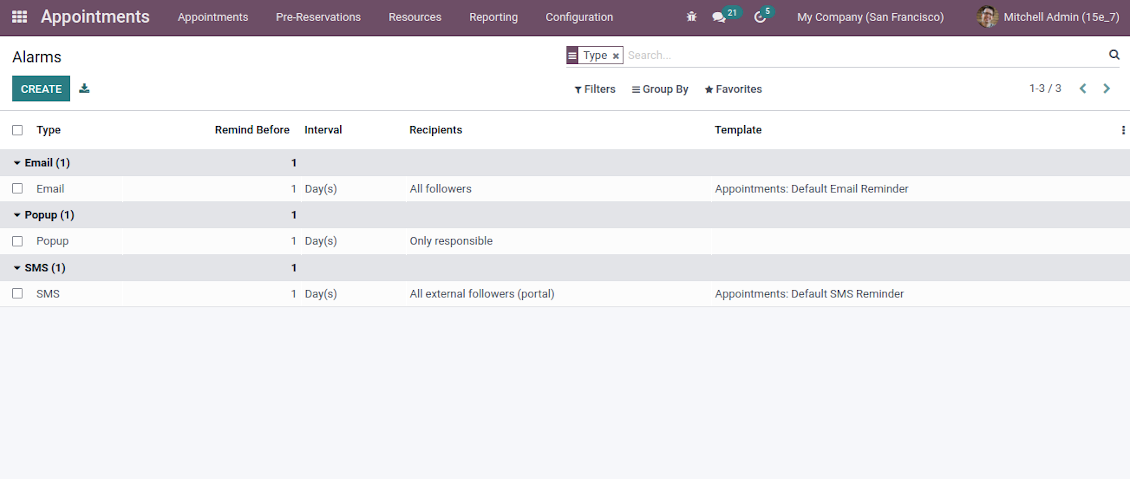Click into the Search input field
Viewport: 1130px width, 479px height.
point(860,55)
